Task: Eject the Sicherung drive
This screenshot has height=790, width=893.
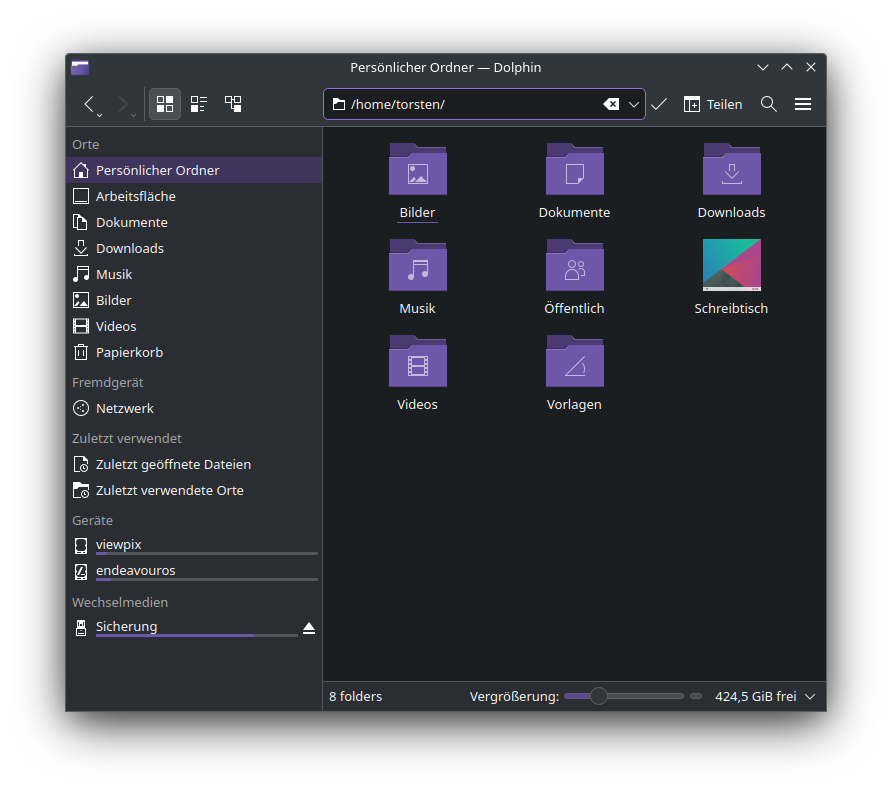Action: [309, 628]
